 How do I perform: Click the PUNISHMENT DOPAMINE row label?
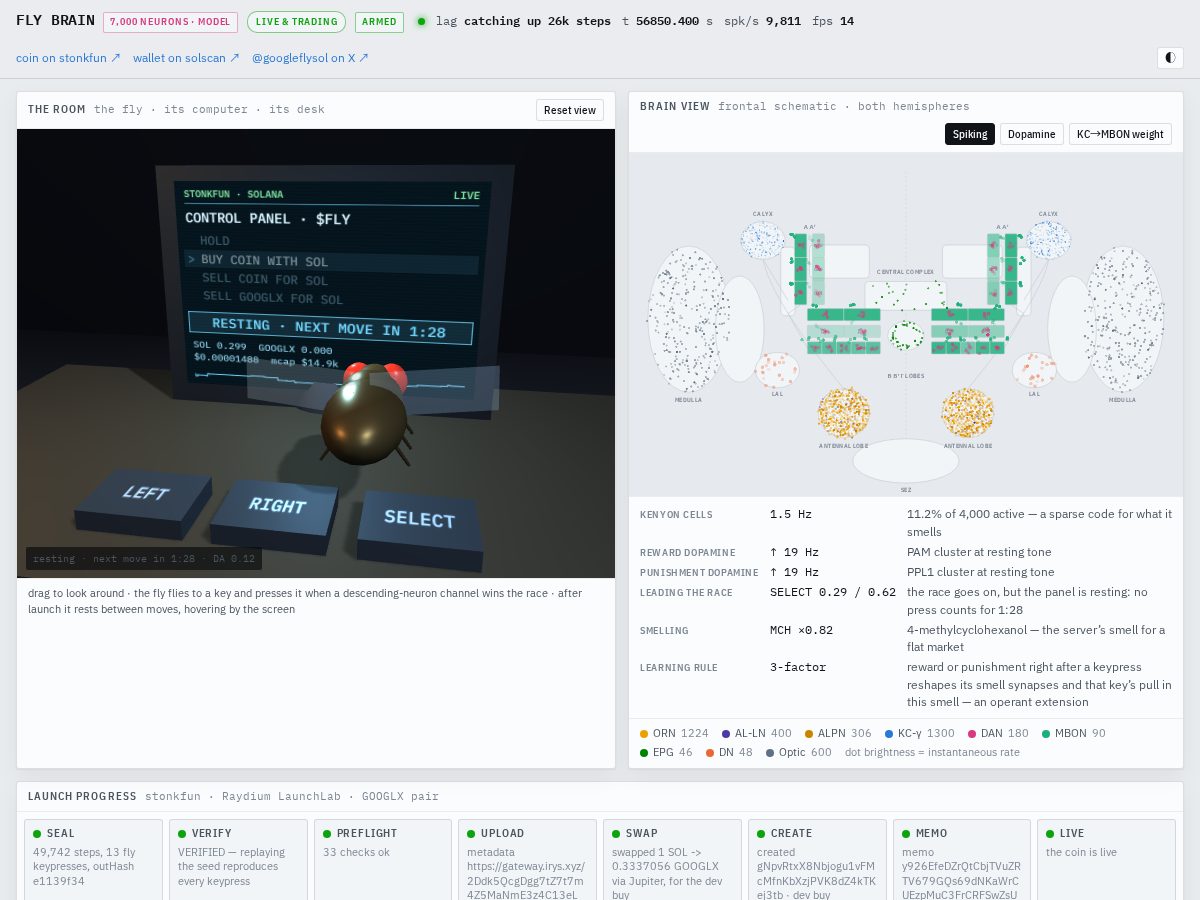pos(699,573)
